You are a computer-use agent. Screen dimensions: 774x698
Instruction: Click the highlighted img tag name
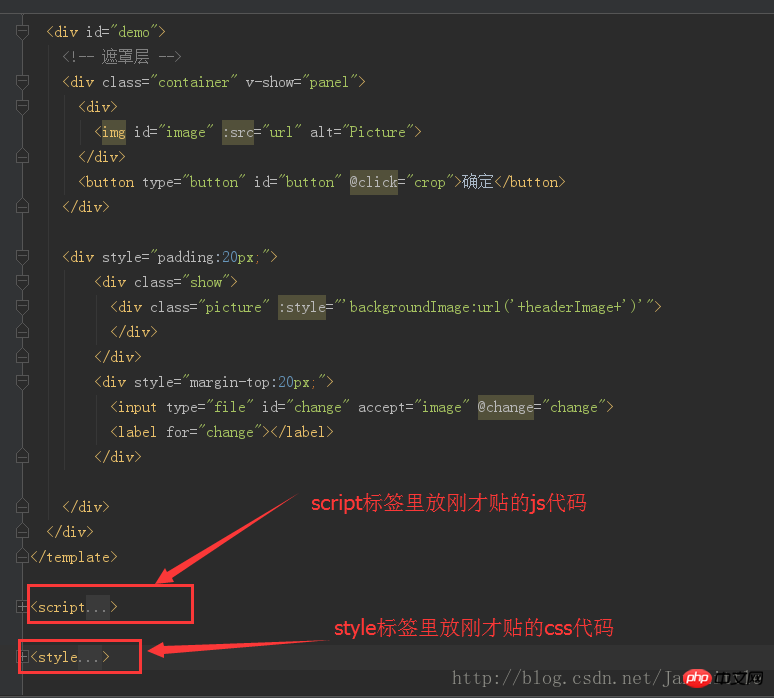pos(114,132)
